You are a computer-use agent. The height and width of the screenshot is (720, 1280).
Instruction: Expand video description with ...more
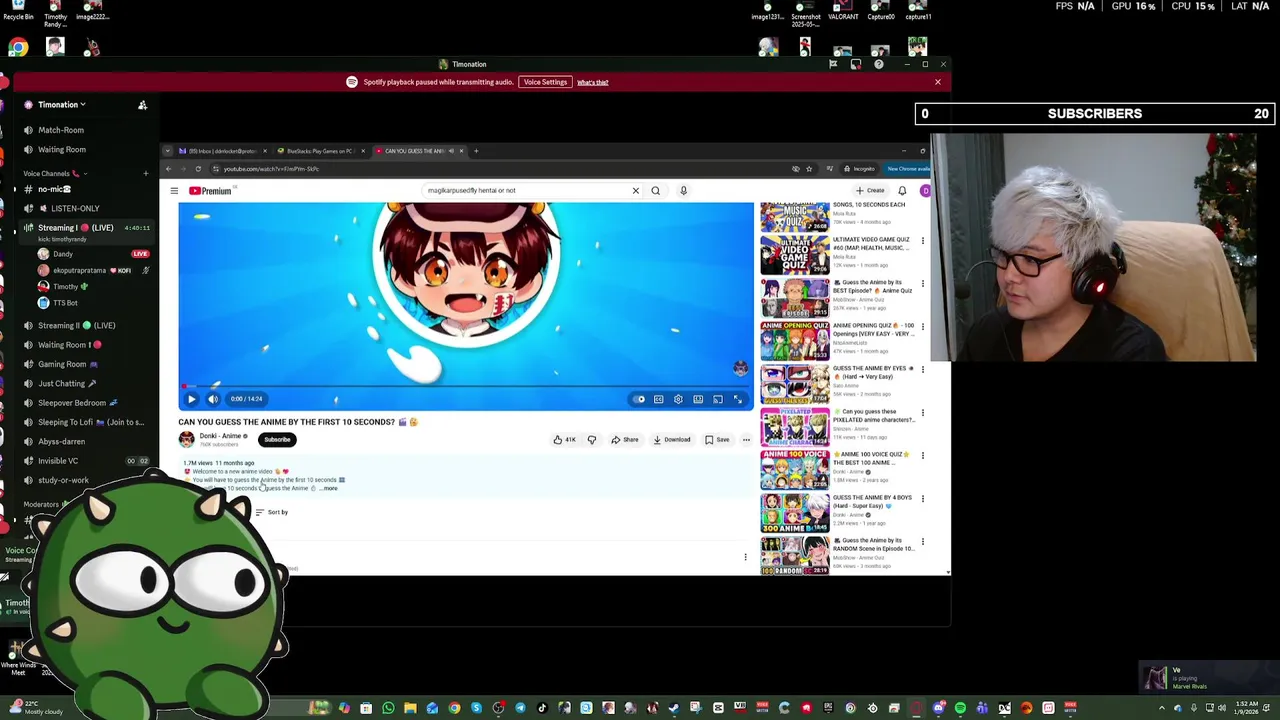pyautogui.click(x=329, y=488)
